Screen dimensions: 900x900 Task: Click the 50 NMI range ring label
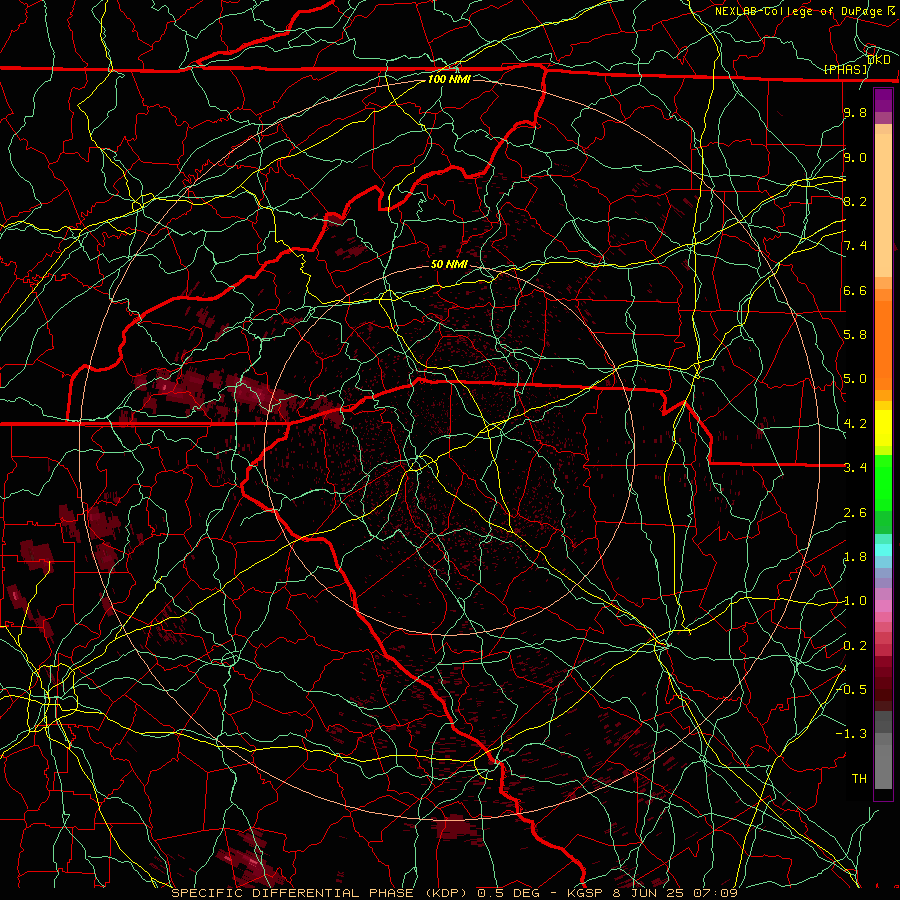[x=449, y=264]
